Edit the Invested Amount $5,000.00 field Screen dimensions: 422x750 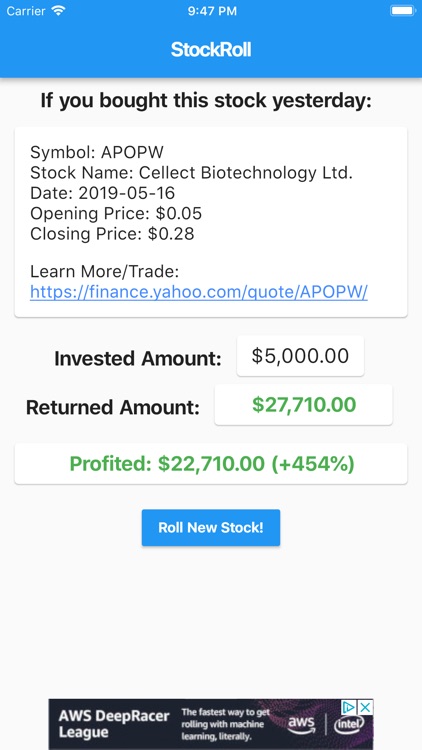pyautogui.click(x=300, y=356)
